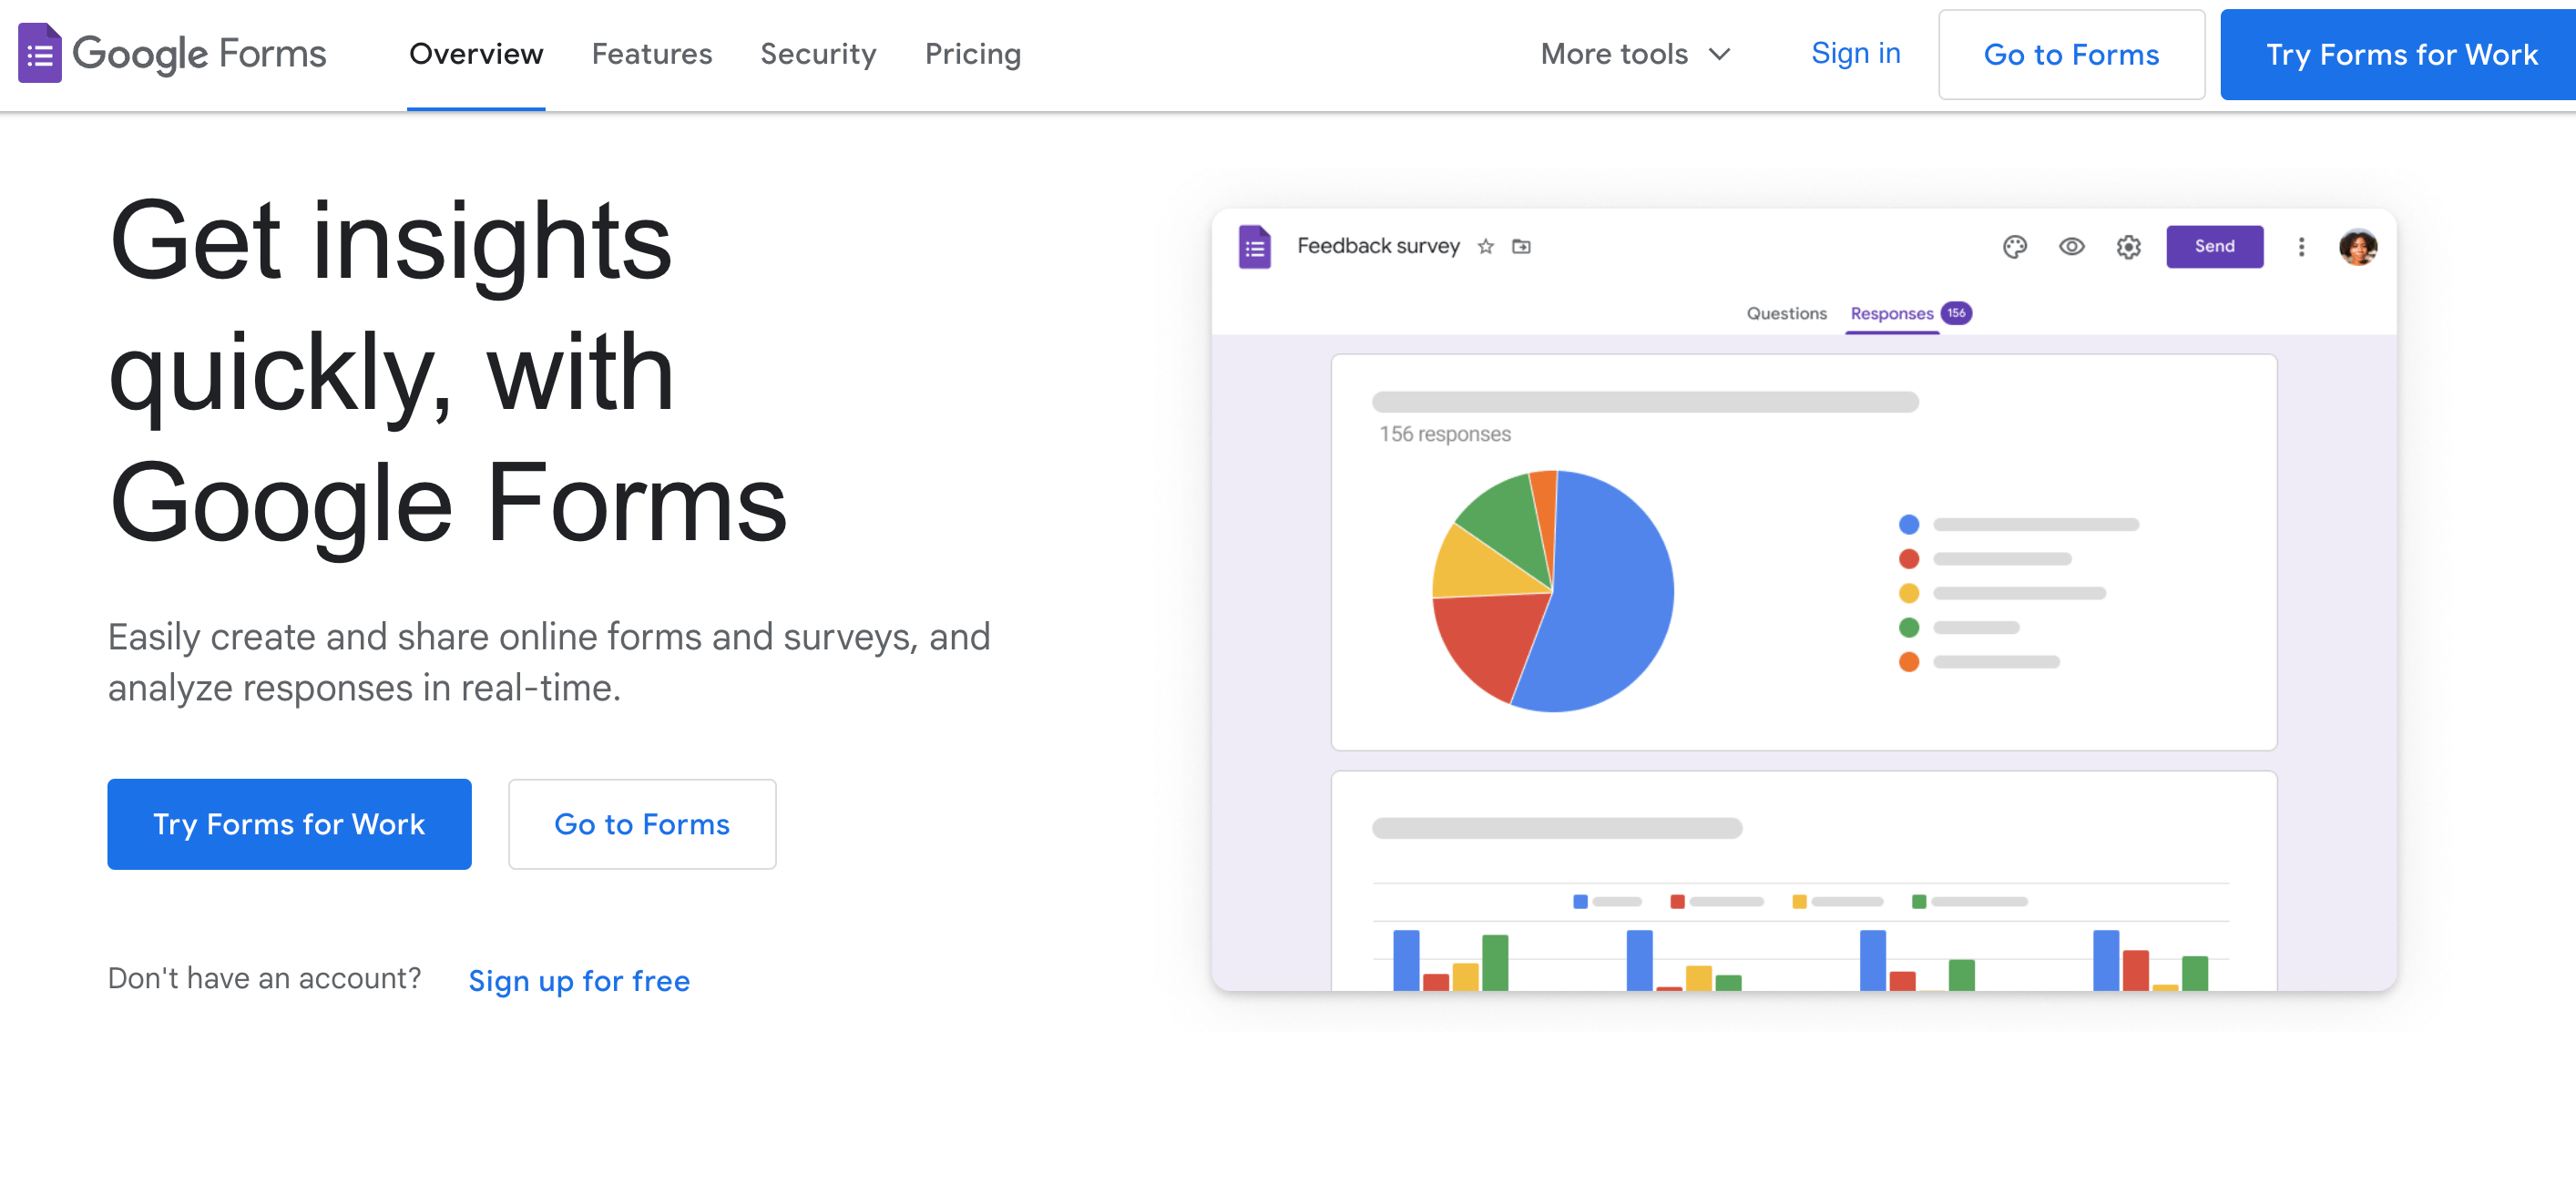Open the Features navigation menu item

[652, 55]
